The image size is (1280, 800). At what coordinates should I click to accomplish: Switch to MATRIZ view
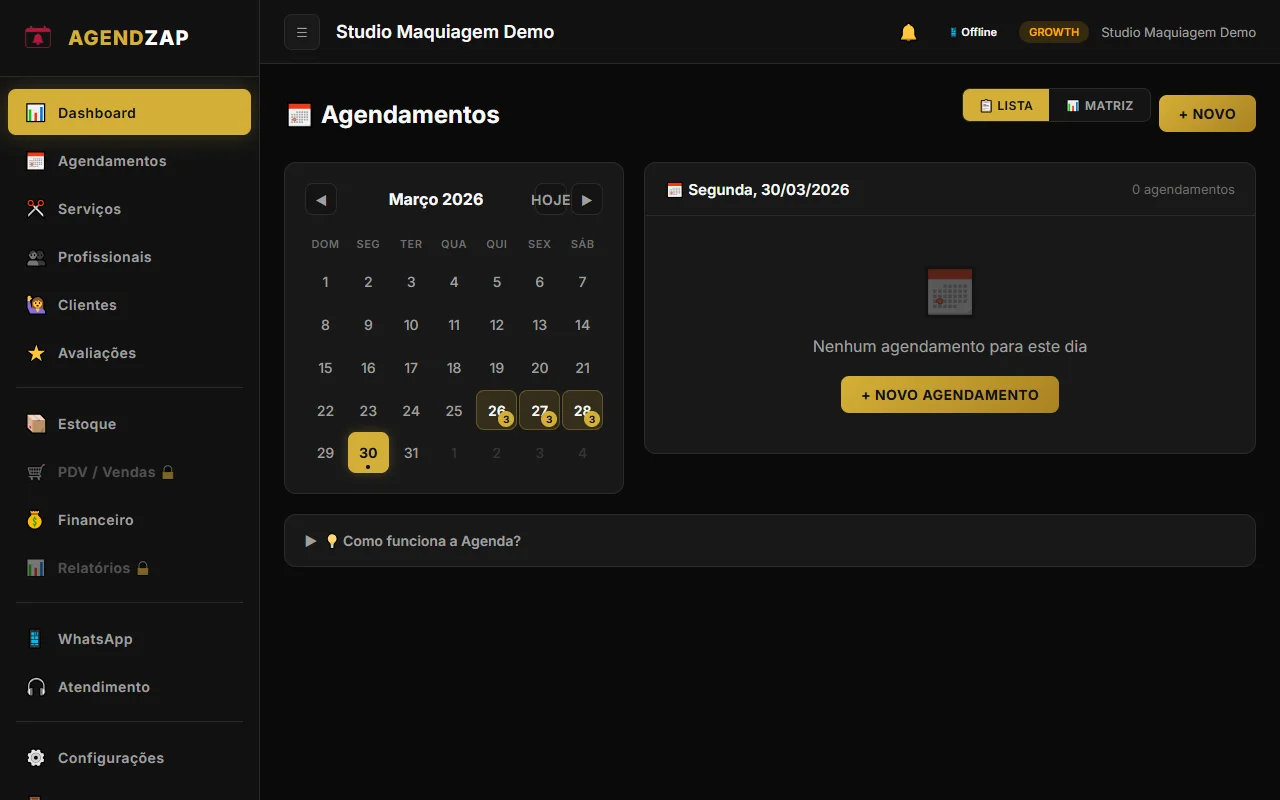1099,105
